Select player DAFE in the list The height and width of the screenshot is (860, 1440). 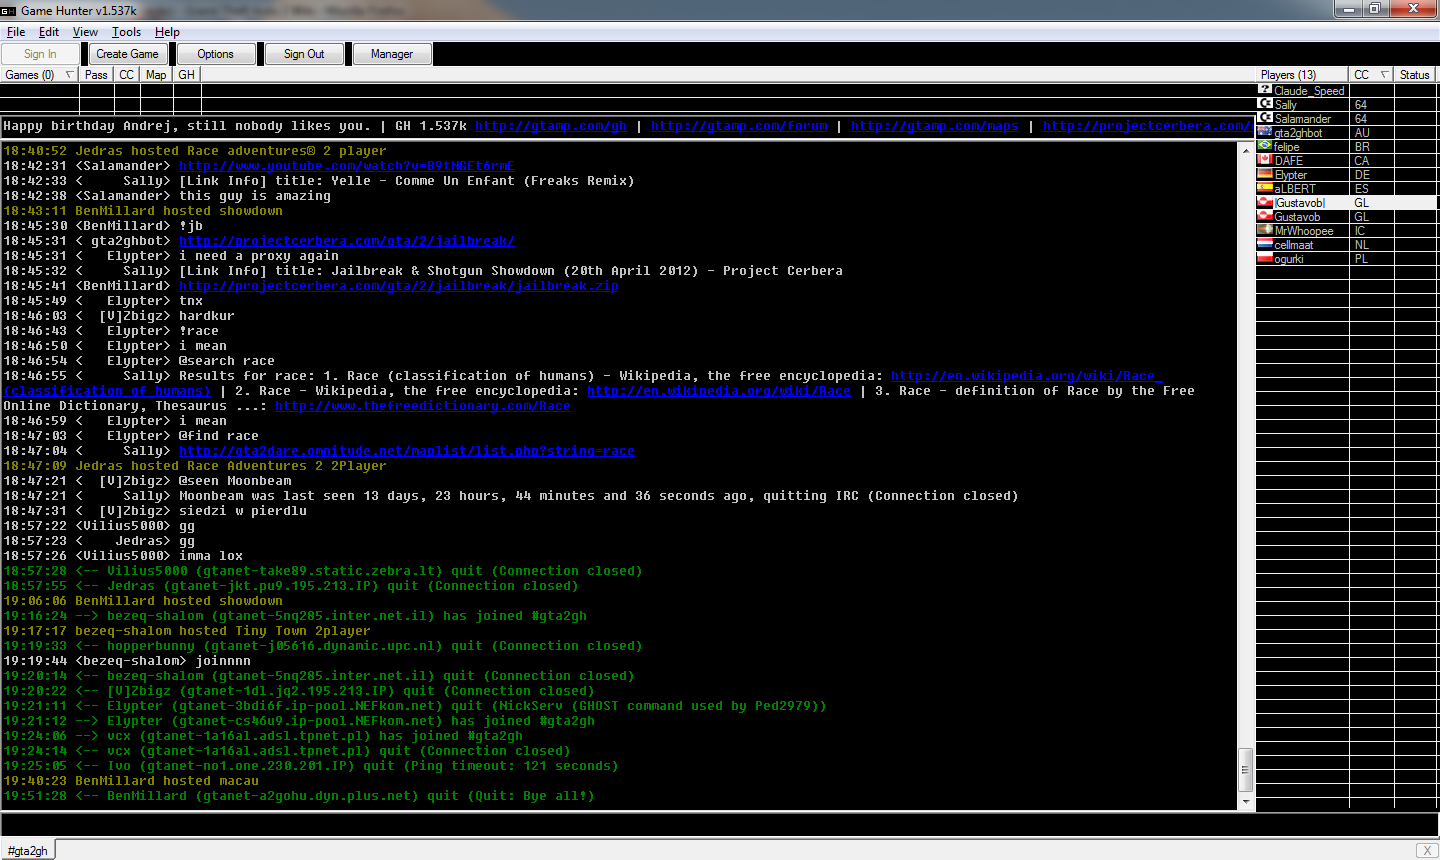[1288, 160]
